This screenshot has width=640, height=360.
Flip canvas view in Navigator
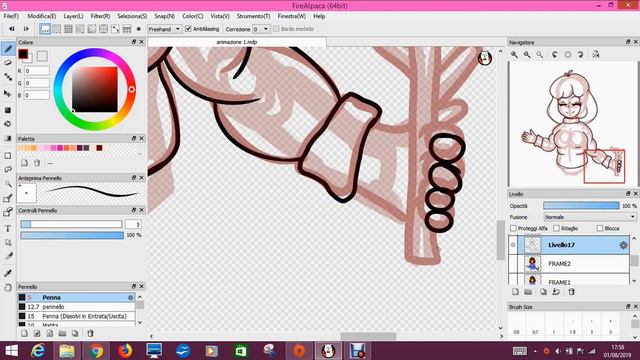click(596, 54)
